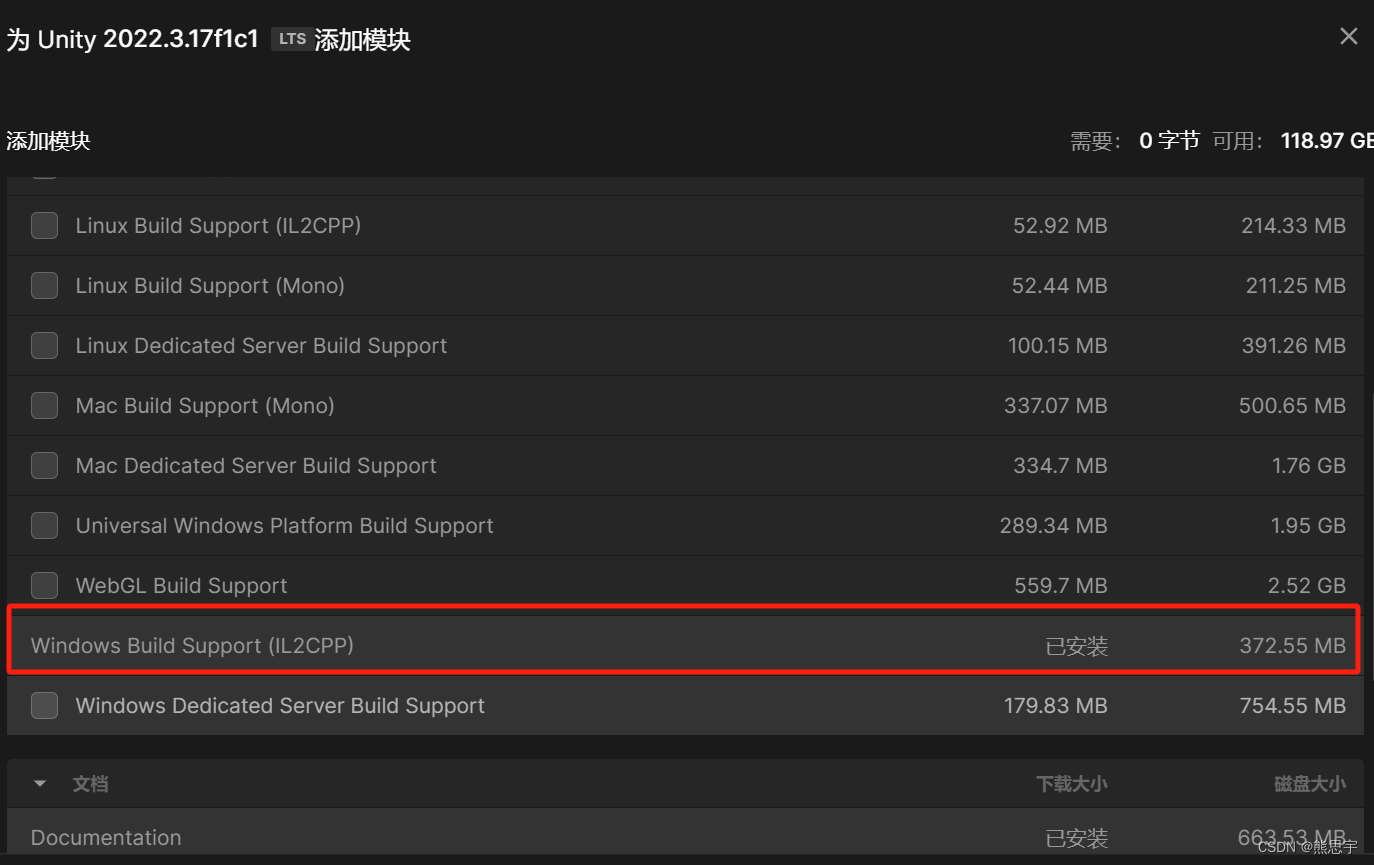This screenshot has width=1374, height=865.
Task: Click the 52.44 MB download size
Action: click(x=1060, y=286)
